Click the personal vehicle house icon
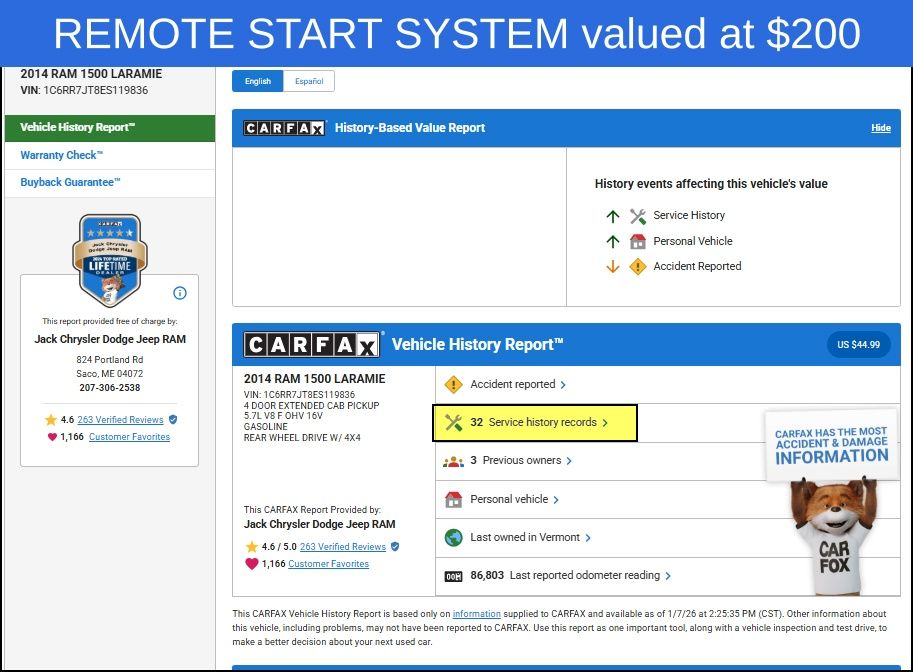Image resolution: width=913 pixels, height=672 pixels. click(x=453, y=499)
